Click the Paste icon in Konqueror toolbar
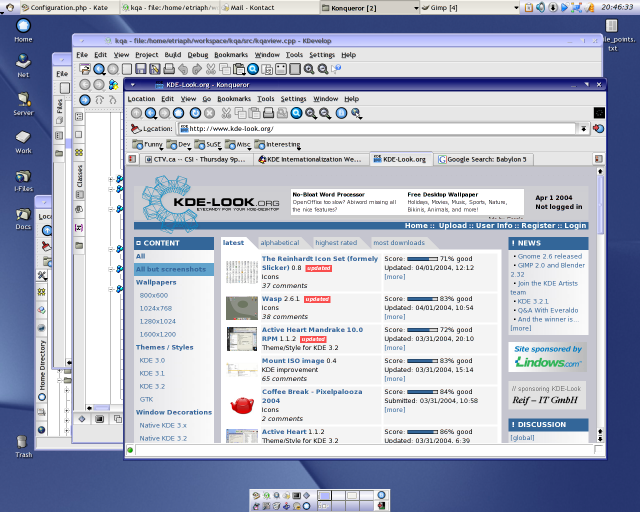 pos(255,113)
